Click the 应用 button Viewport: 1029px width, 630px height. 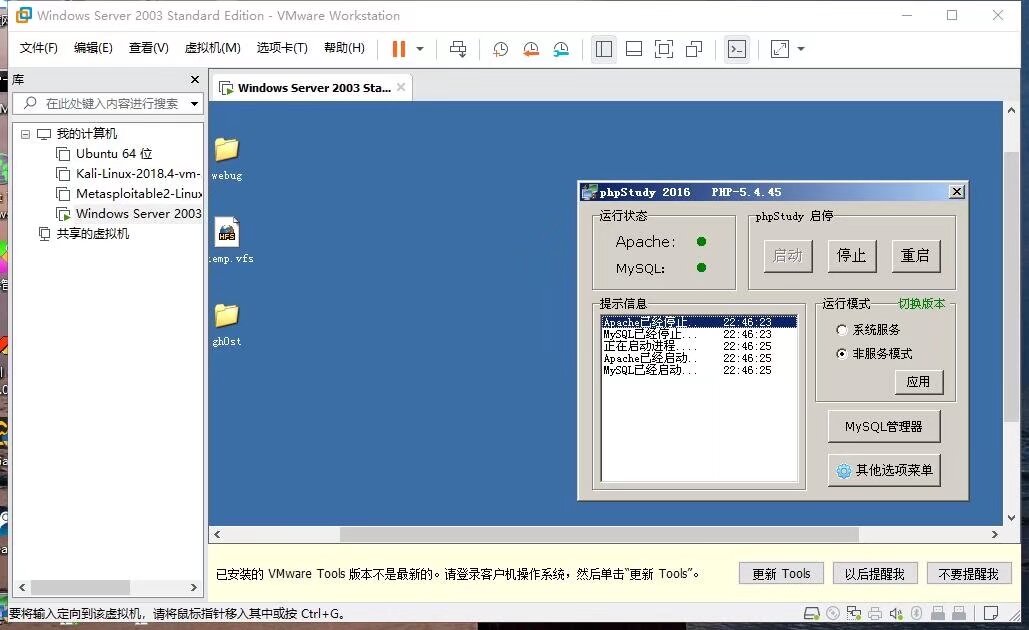tap(919, 382)
